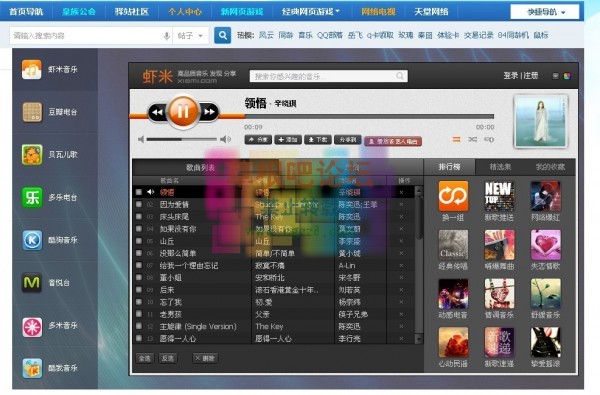The image size is (600, 395).
Task: Click the 添加 add button
Action: coord(288,140)
